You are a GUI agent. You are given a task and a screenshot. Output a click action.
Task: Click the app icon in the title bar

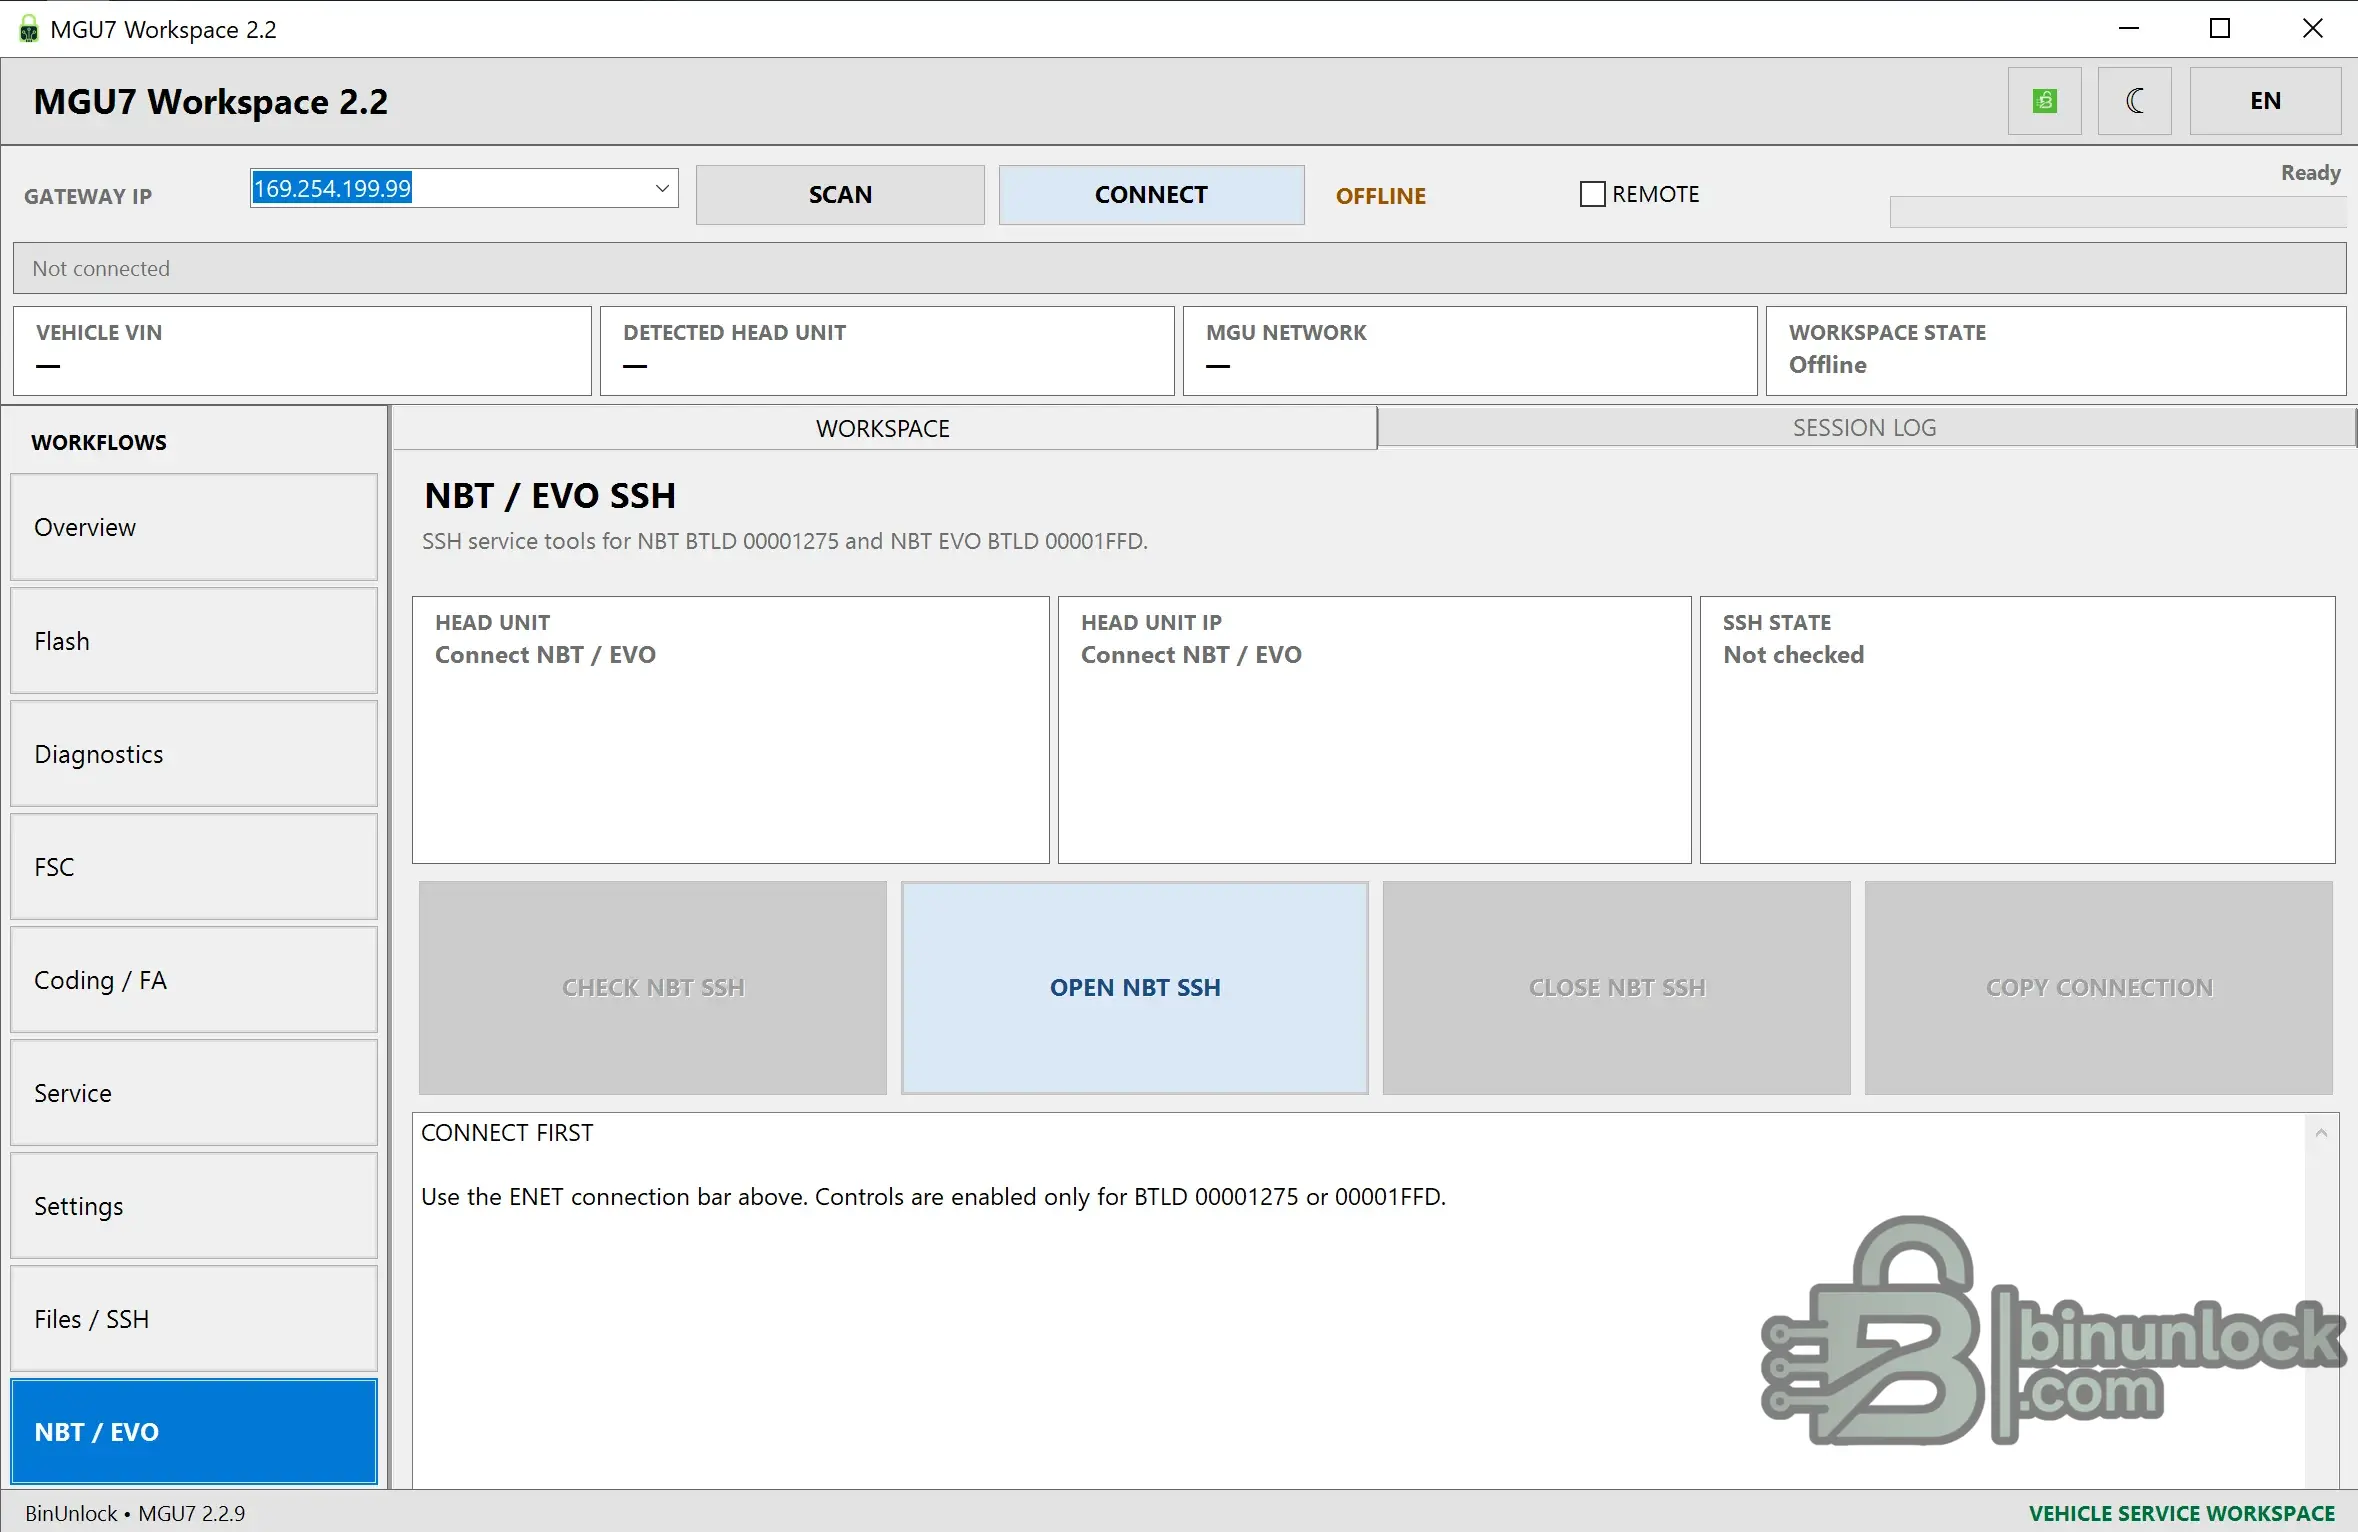pos(29,29)
